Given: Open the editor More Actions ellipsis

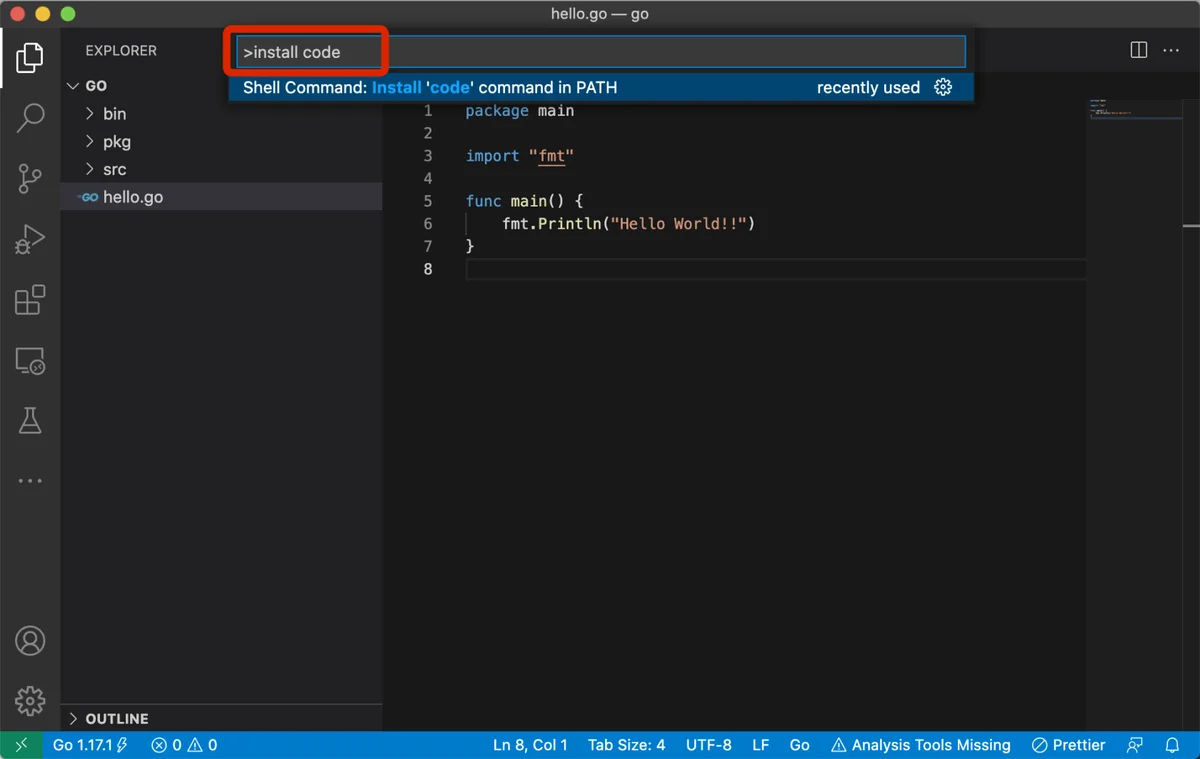Looking at the screenshot, I should [x=1173, y=50].
